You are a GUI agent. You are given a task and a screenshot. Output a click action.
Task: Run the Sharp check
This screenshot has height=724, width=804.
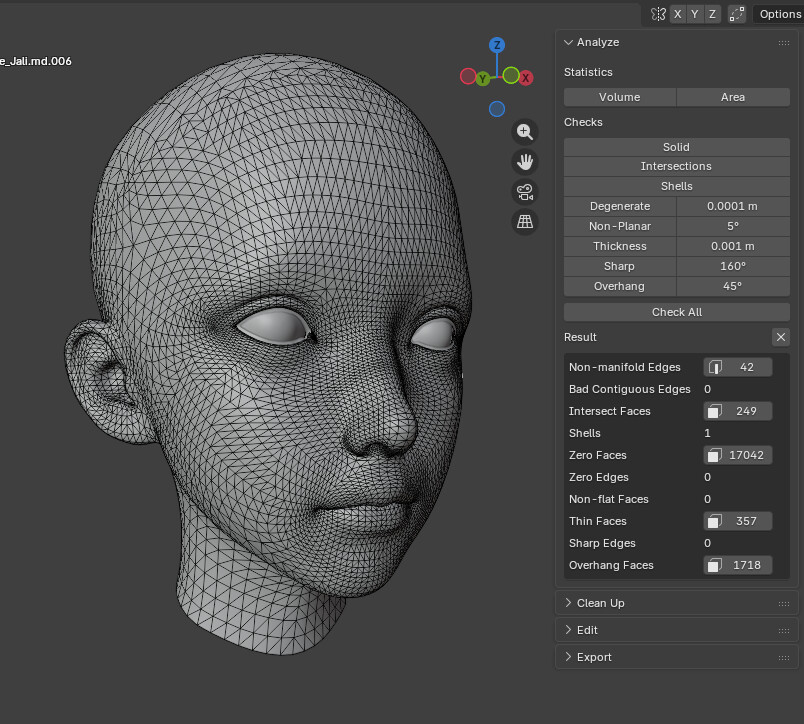[619, 266]
